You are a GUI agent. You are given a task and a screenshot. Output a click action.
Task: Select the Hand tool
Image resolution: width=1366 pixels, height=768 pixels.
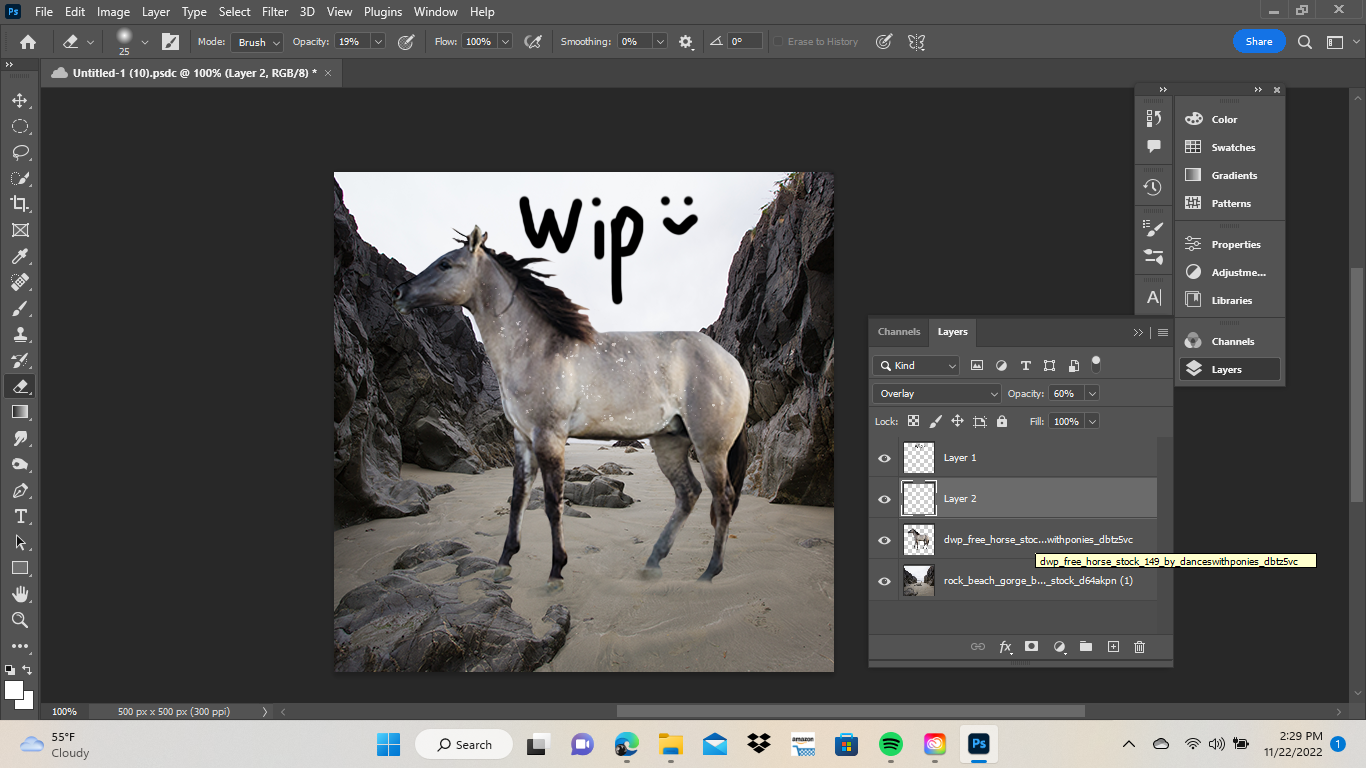pos(19,594)
